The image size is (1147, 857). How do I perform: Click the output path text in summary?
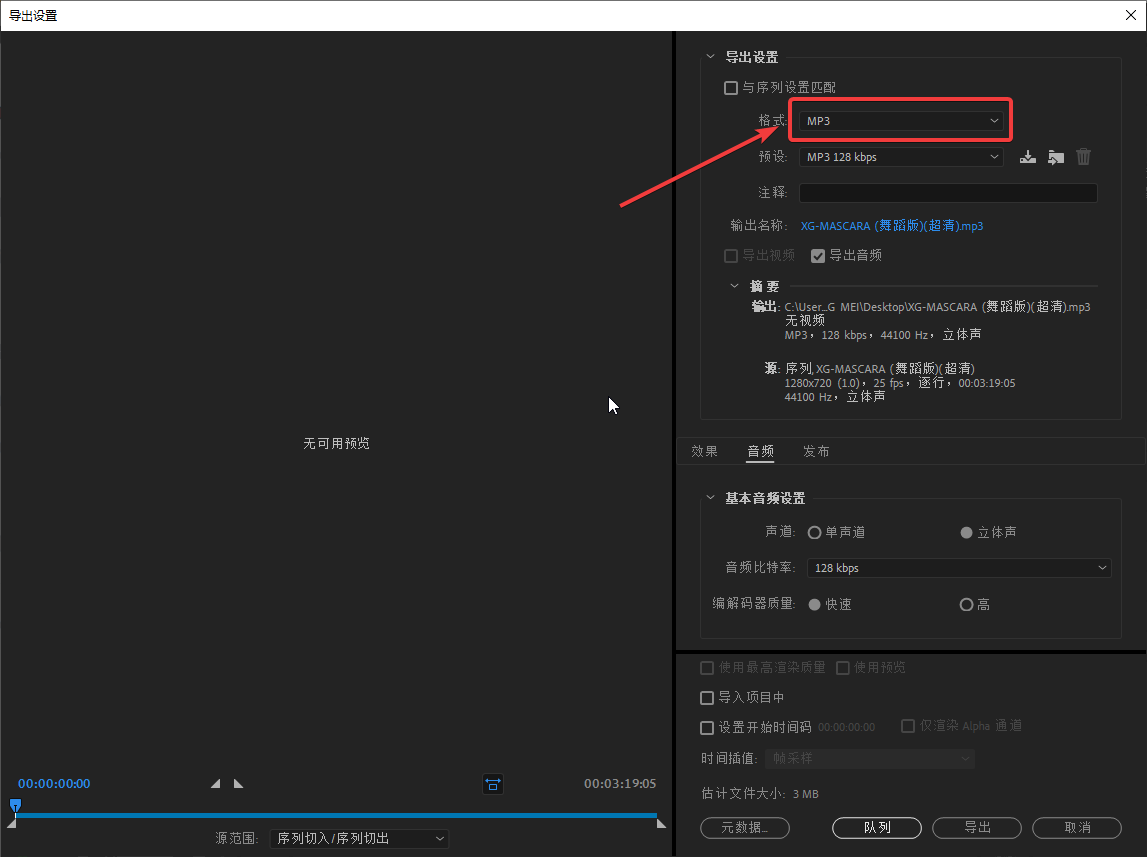pyautogui.click(x=937, y=306)
